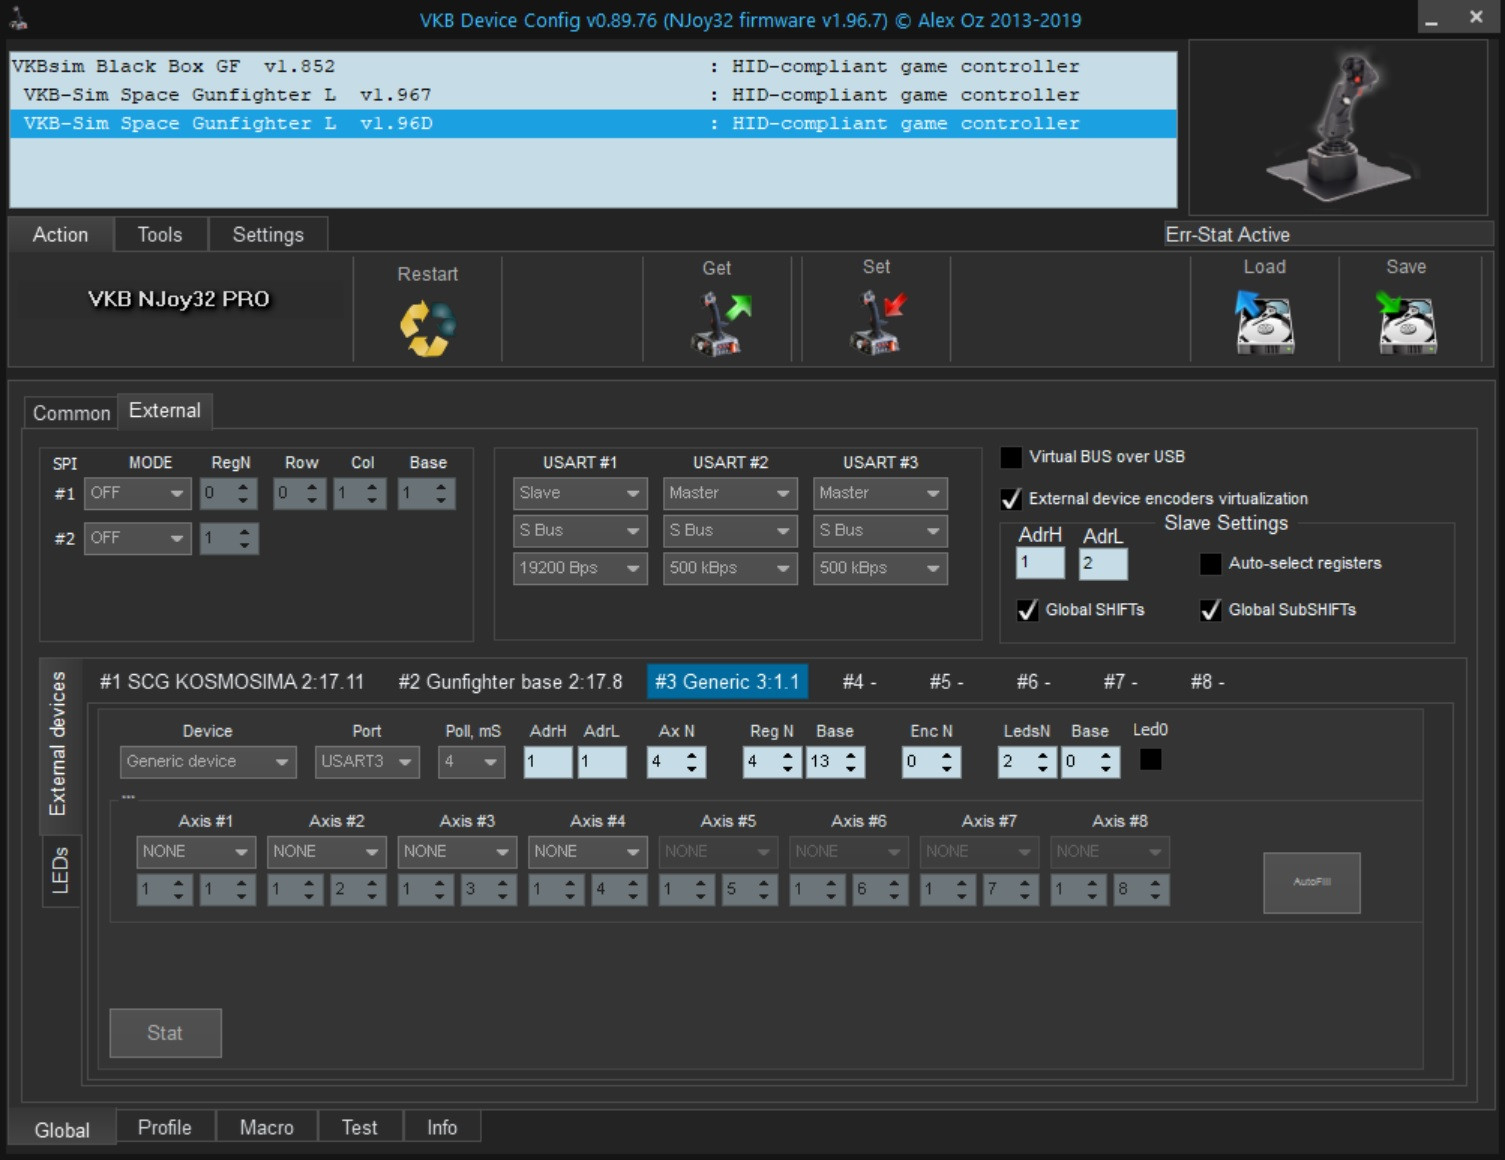Image resolution: width=1505 pixels, height=1160 pixels.
Task: Click the Save disk icon
Action: 1406,322
